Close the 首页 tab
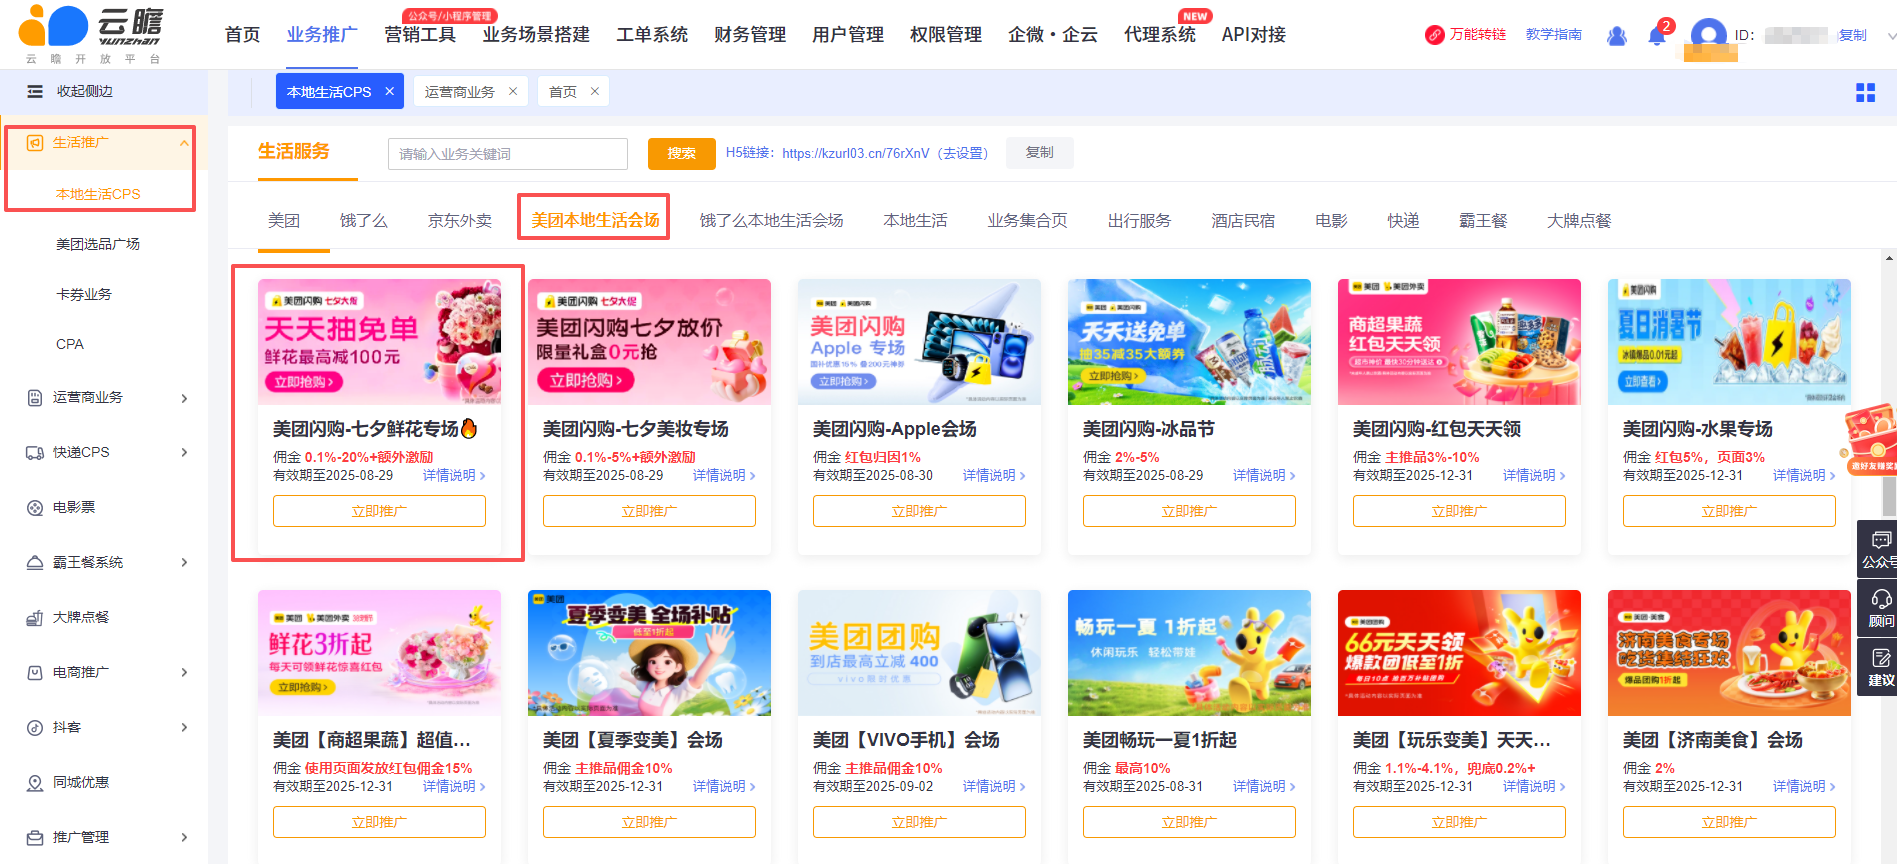 595,91
